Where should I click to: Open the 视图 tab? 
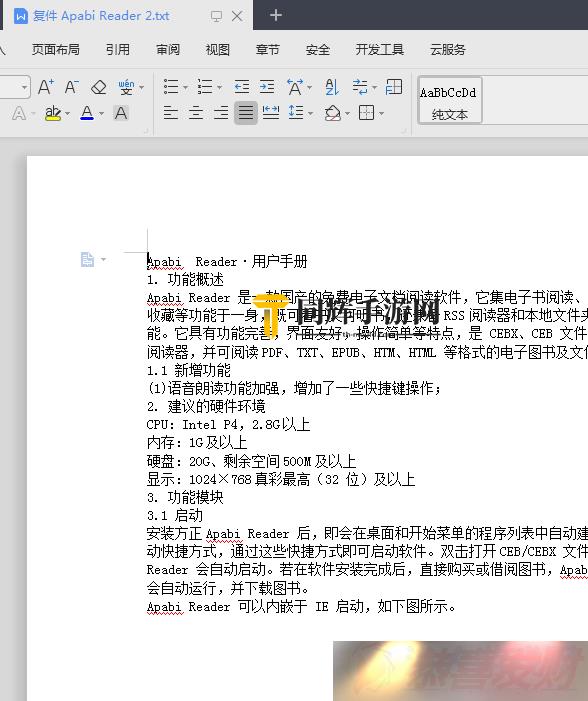(218, 49)
